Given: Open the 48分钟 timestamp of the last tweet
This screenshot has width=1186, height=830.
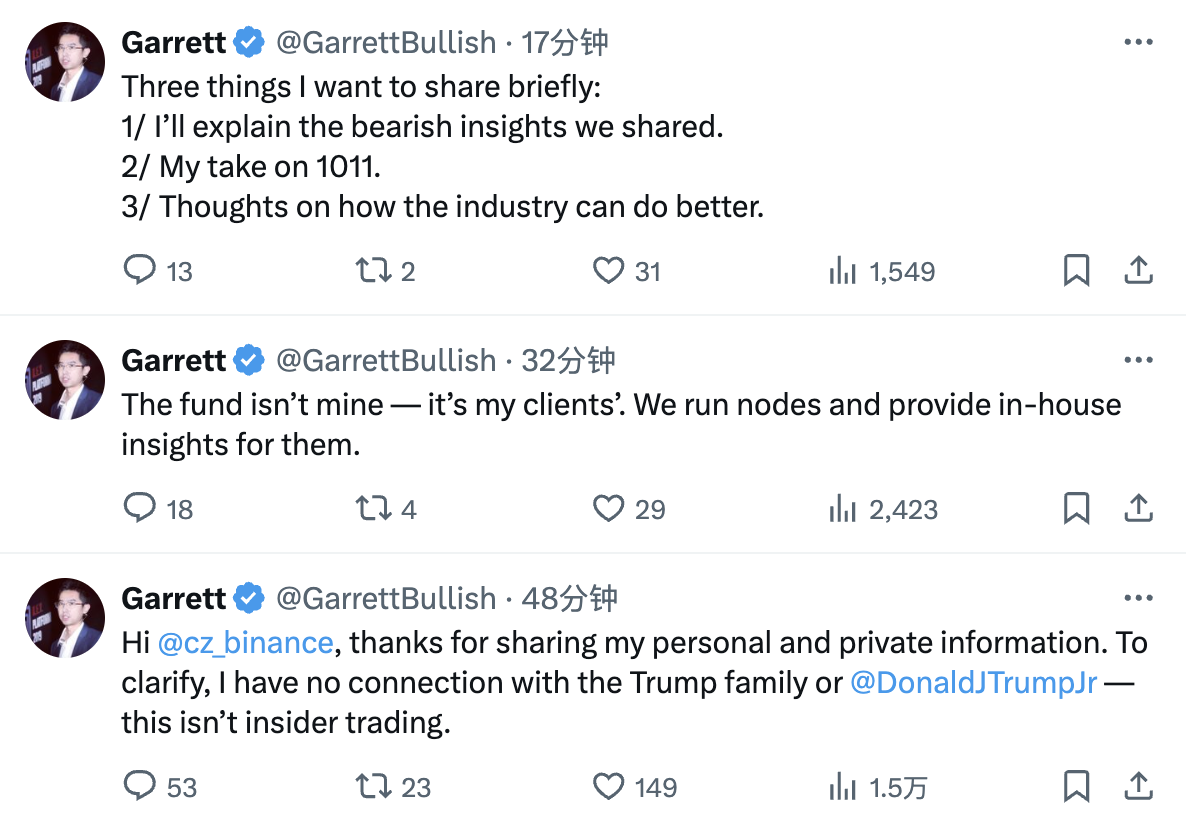Looking at the screenshot, I should tap(569, 598).
